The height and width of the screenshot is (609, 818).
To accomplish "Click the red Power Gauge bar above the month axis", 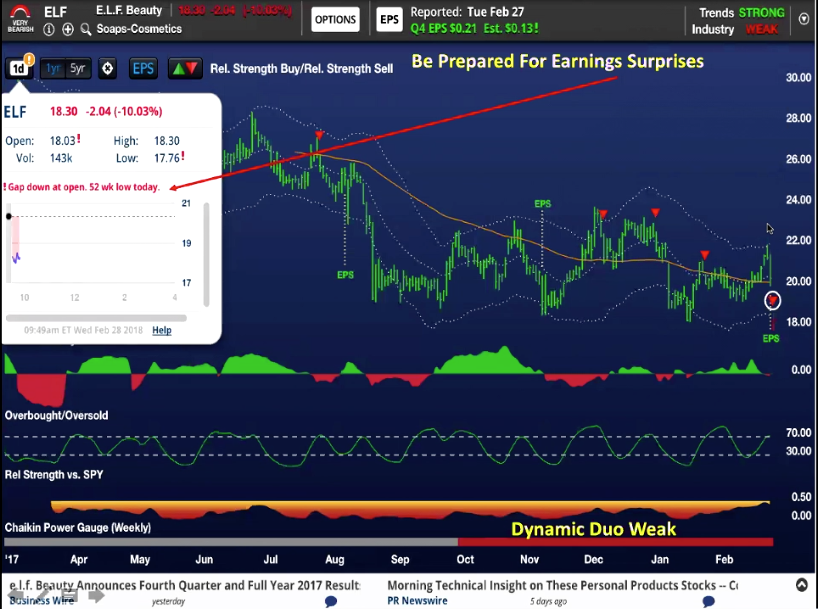I will click(x=616, y=542).
